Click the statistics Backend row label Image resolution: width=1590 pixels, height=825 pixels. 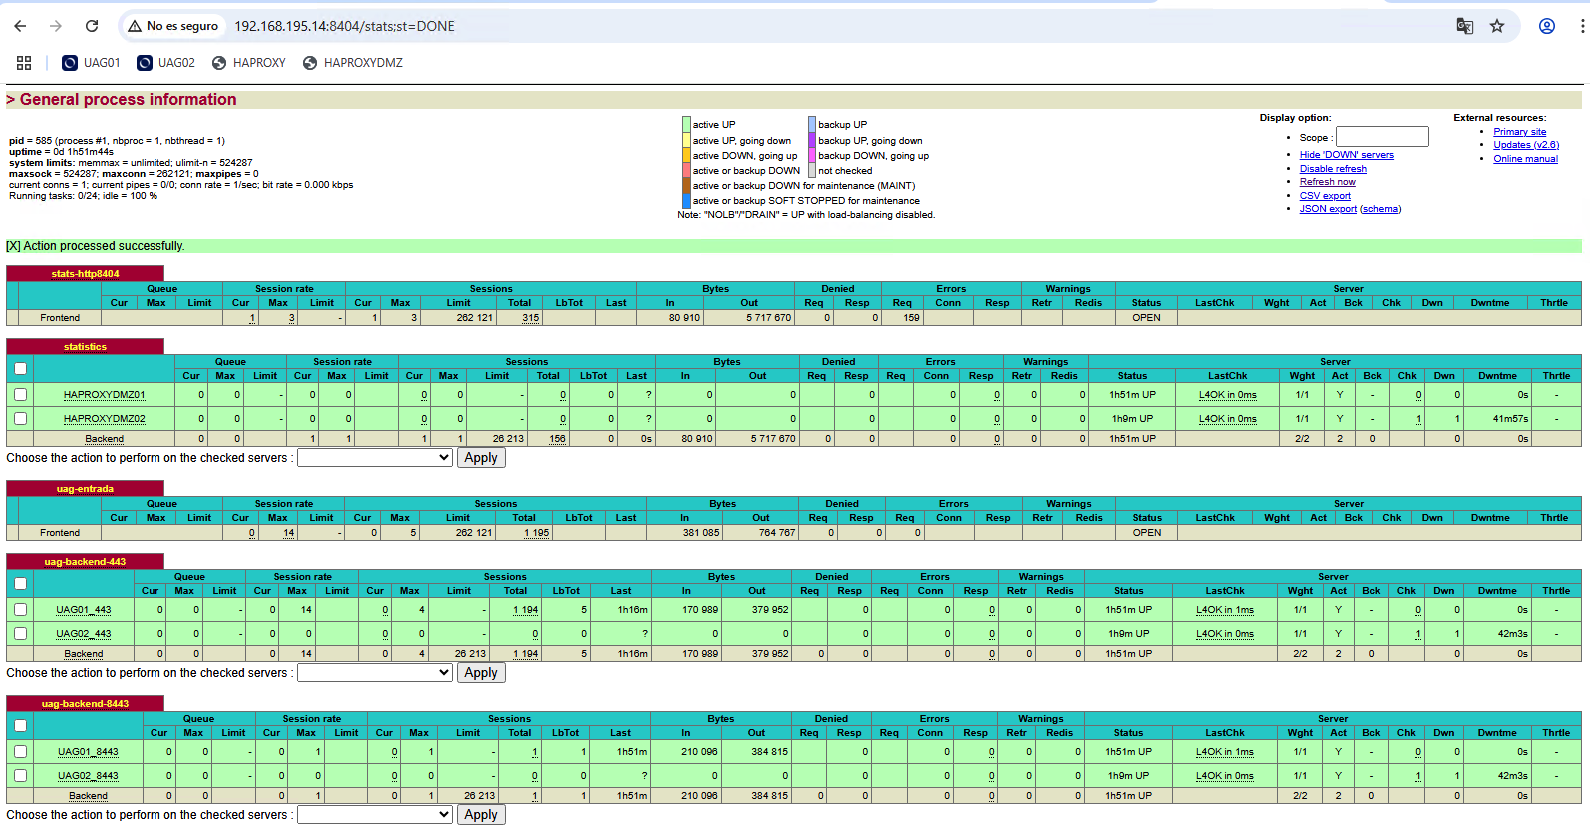[104, 439]
